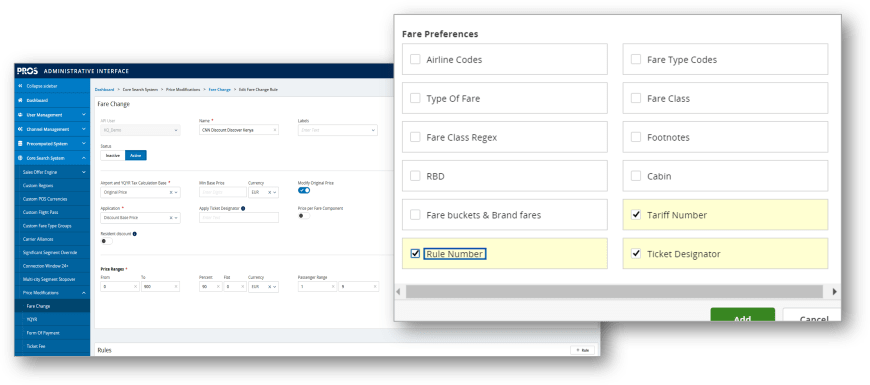Viewport: 870px width, 385px height.
Task: Clear the Name field with the x icon
Action: coord(275,130)
